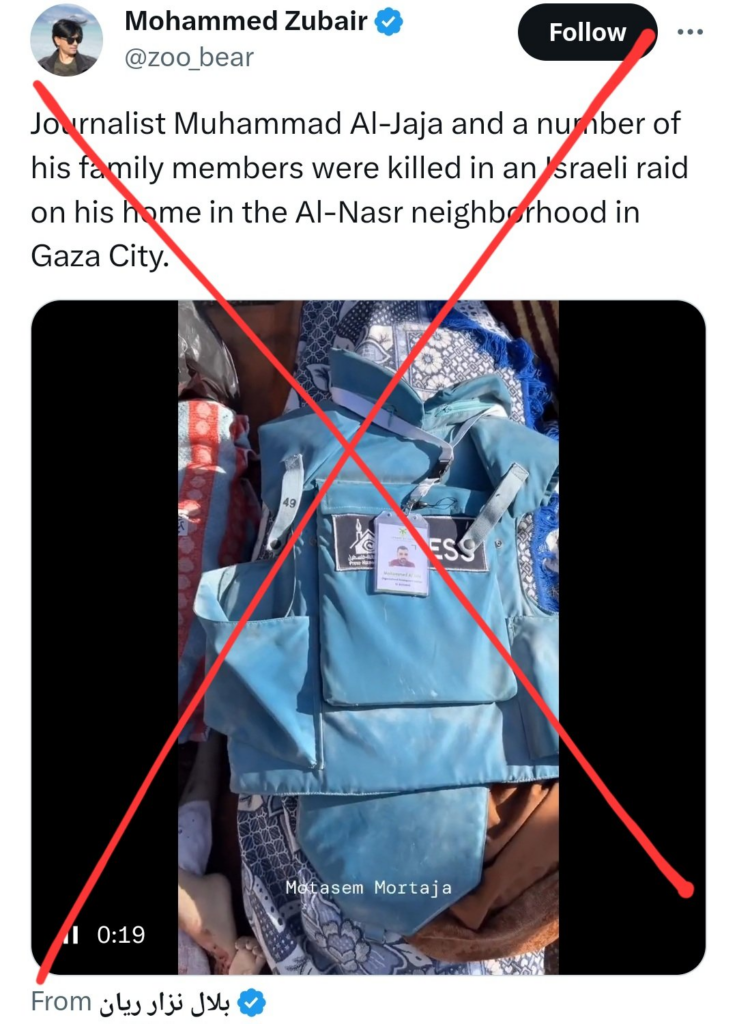Viewport: 737px width, 1024px height.
Task: Click "Gaza City." in the tweet text
Action: 100,256
